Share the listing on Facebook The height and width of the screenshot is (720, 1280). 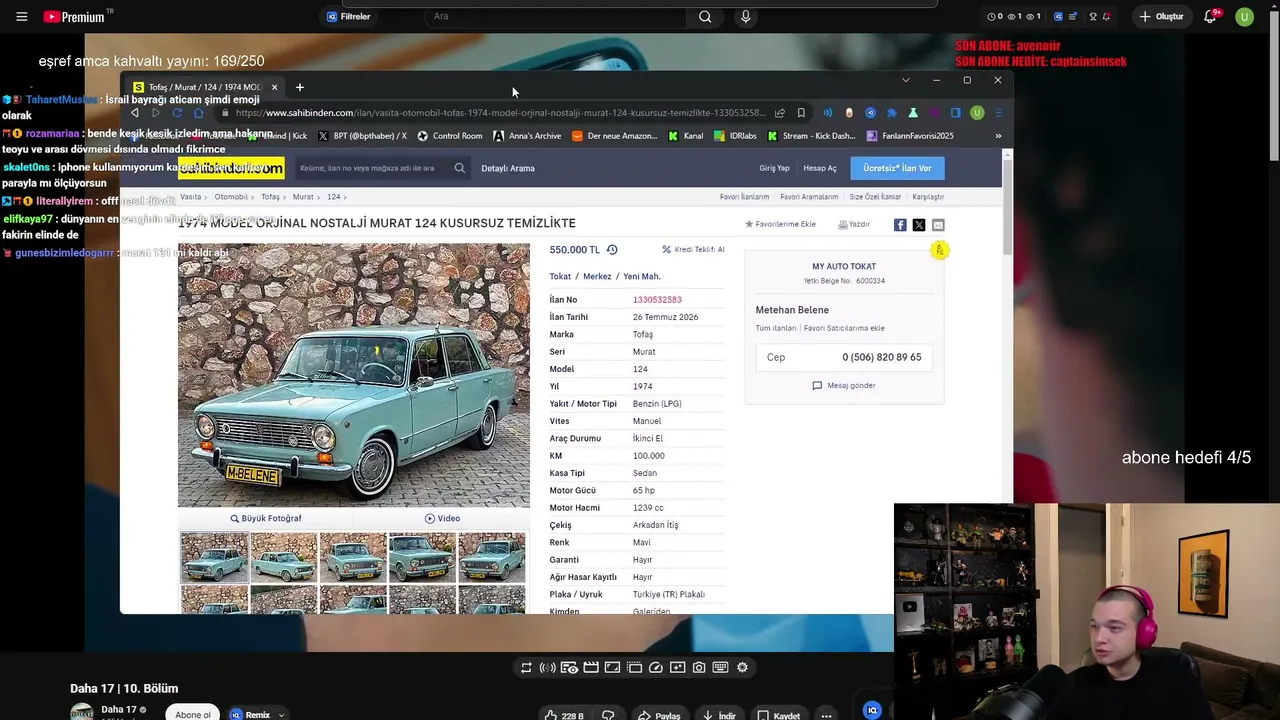point(900,225)
